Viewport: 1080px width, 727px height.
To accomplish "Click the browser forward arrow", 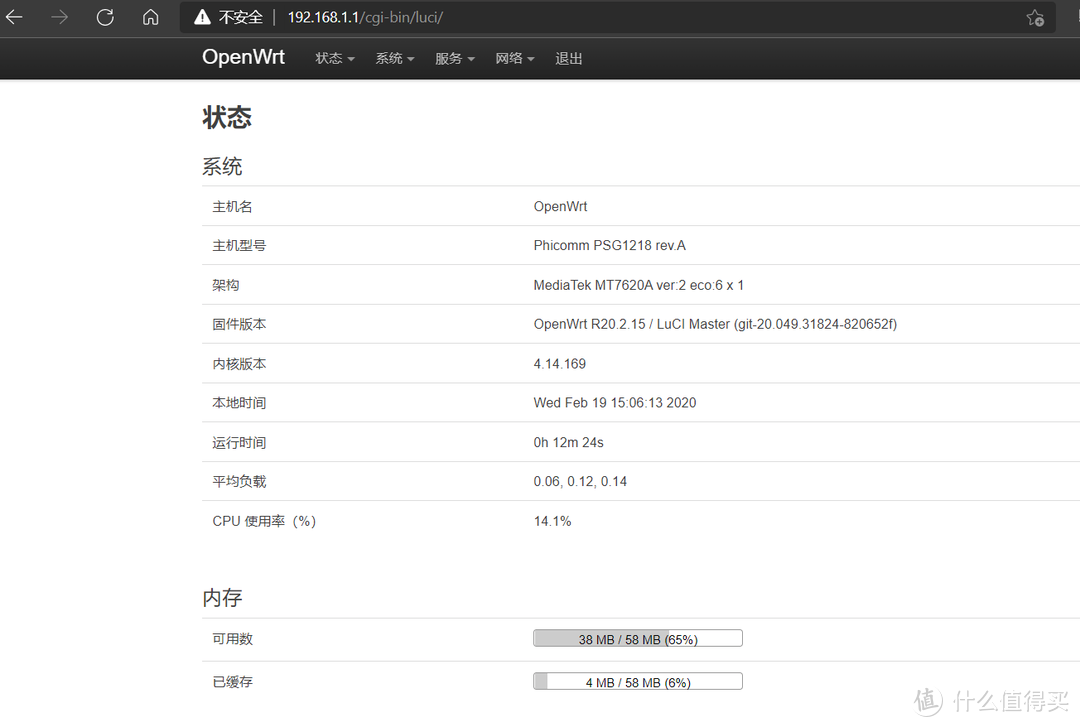I will pos(59,17).
